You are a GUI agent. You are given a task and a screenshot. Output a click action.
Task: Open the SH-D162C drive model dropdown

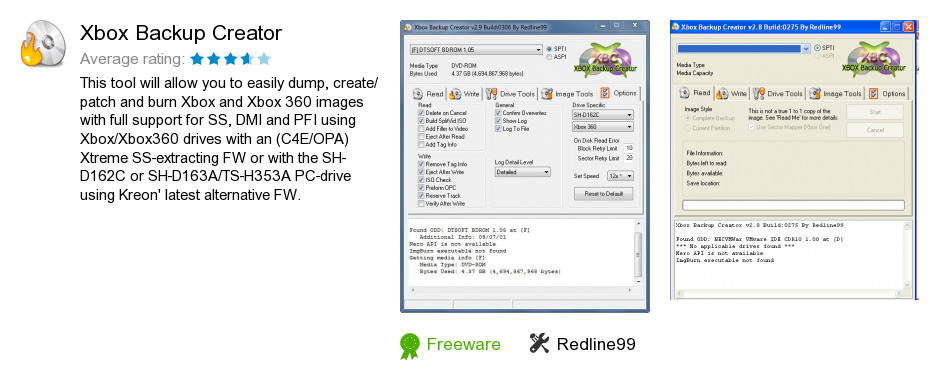(602, 114)
